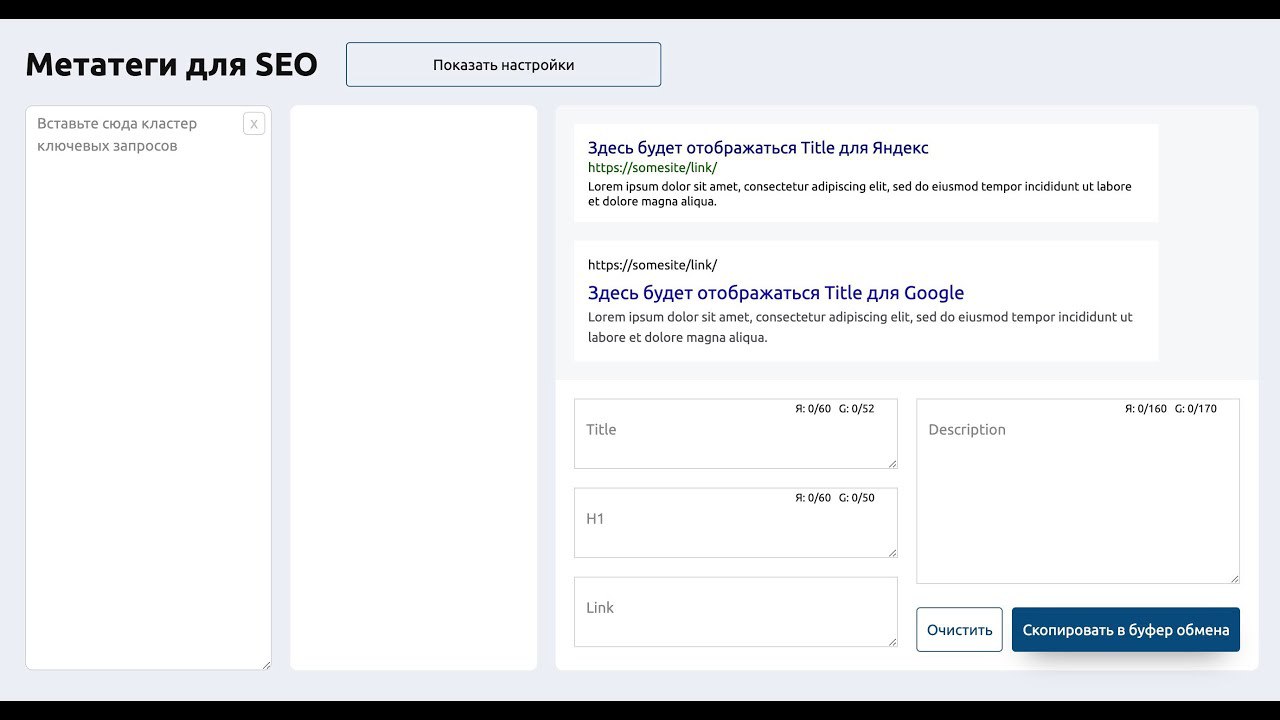The width and height of the screenshot is (1280, 720).
Task: Click into the Link field
Action: tap(736, 612)
